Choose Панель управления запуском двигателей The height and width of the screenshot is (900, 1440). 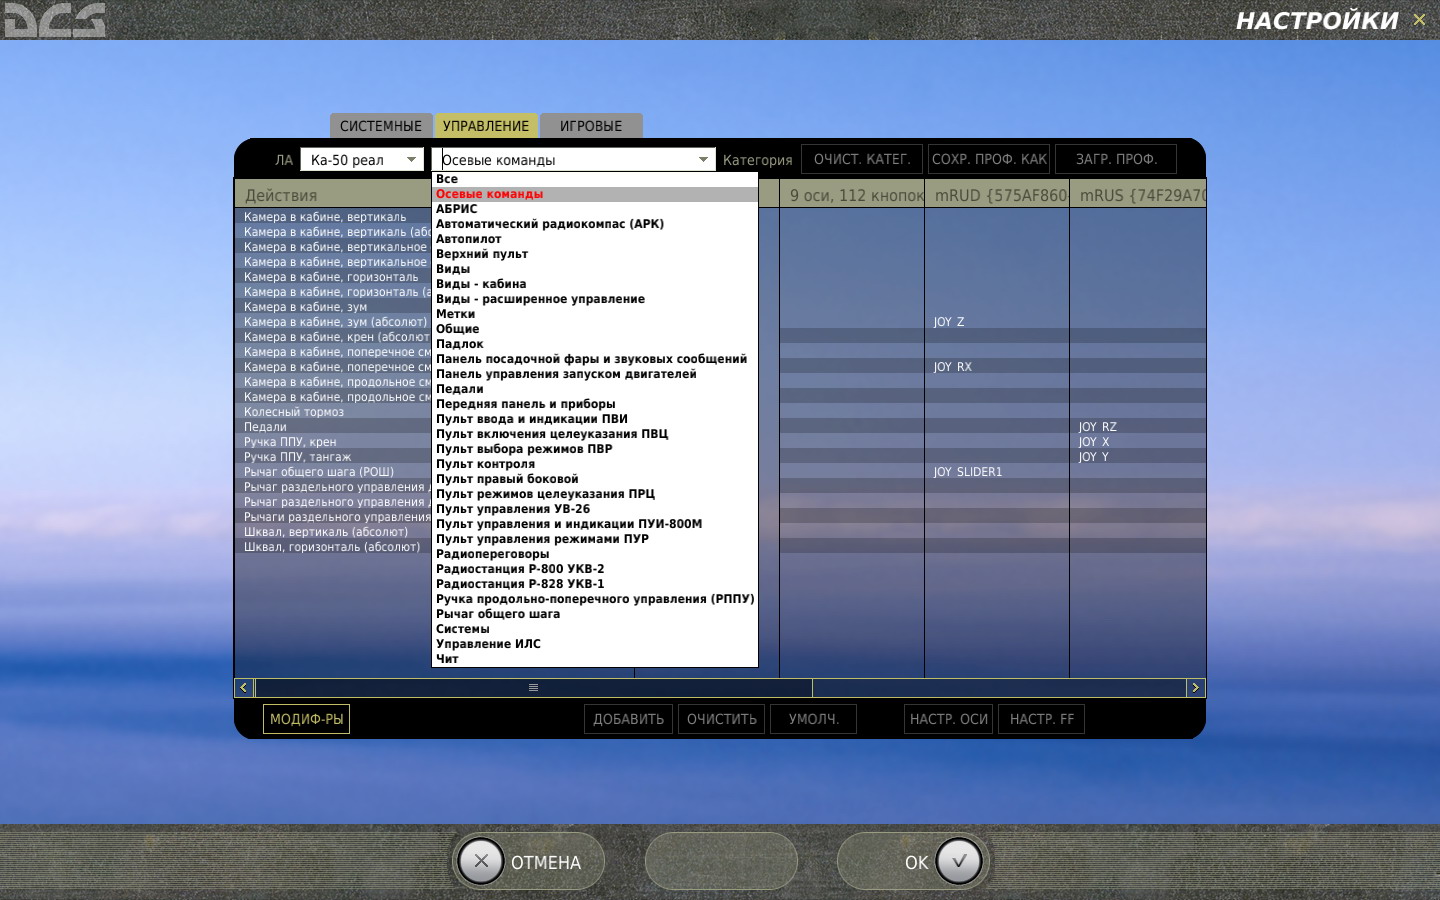[x=595, y=374]
